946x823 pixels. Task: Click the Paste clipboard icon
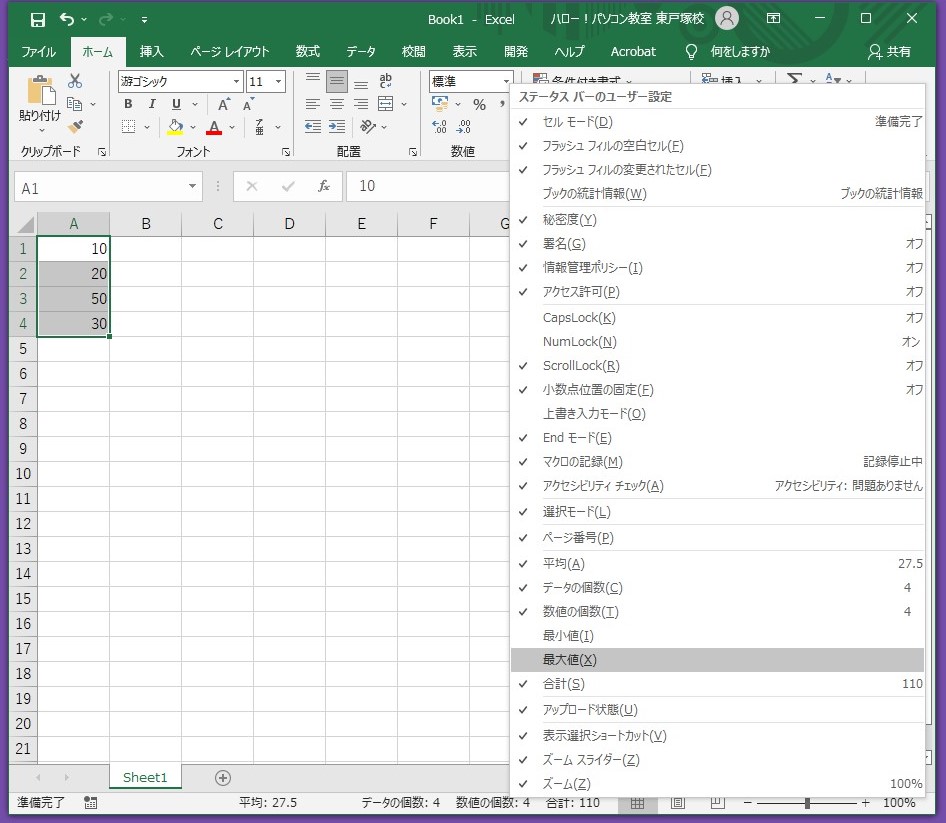[41, 91]
